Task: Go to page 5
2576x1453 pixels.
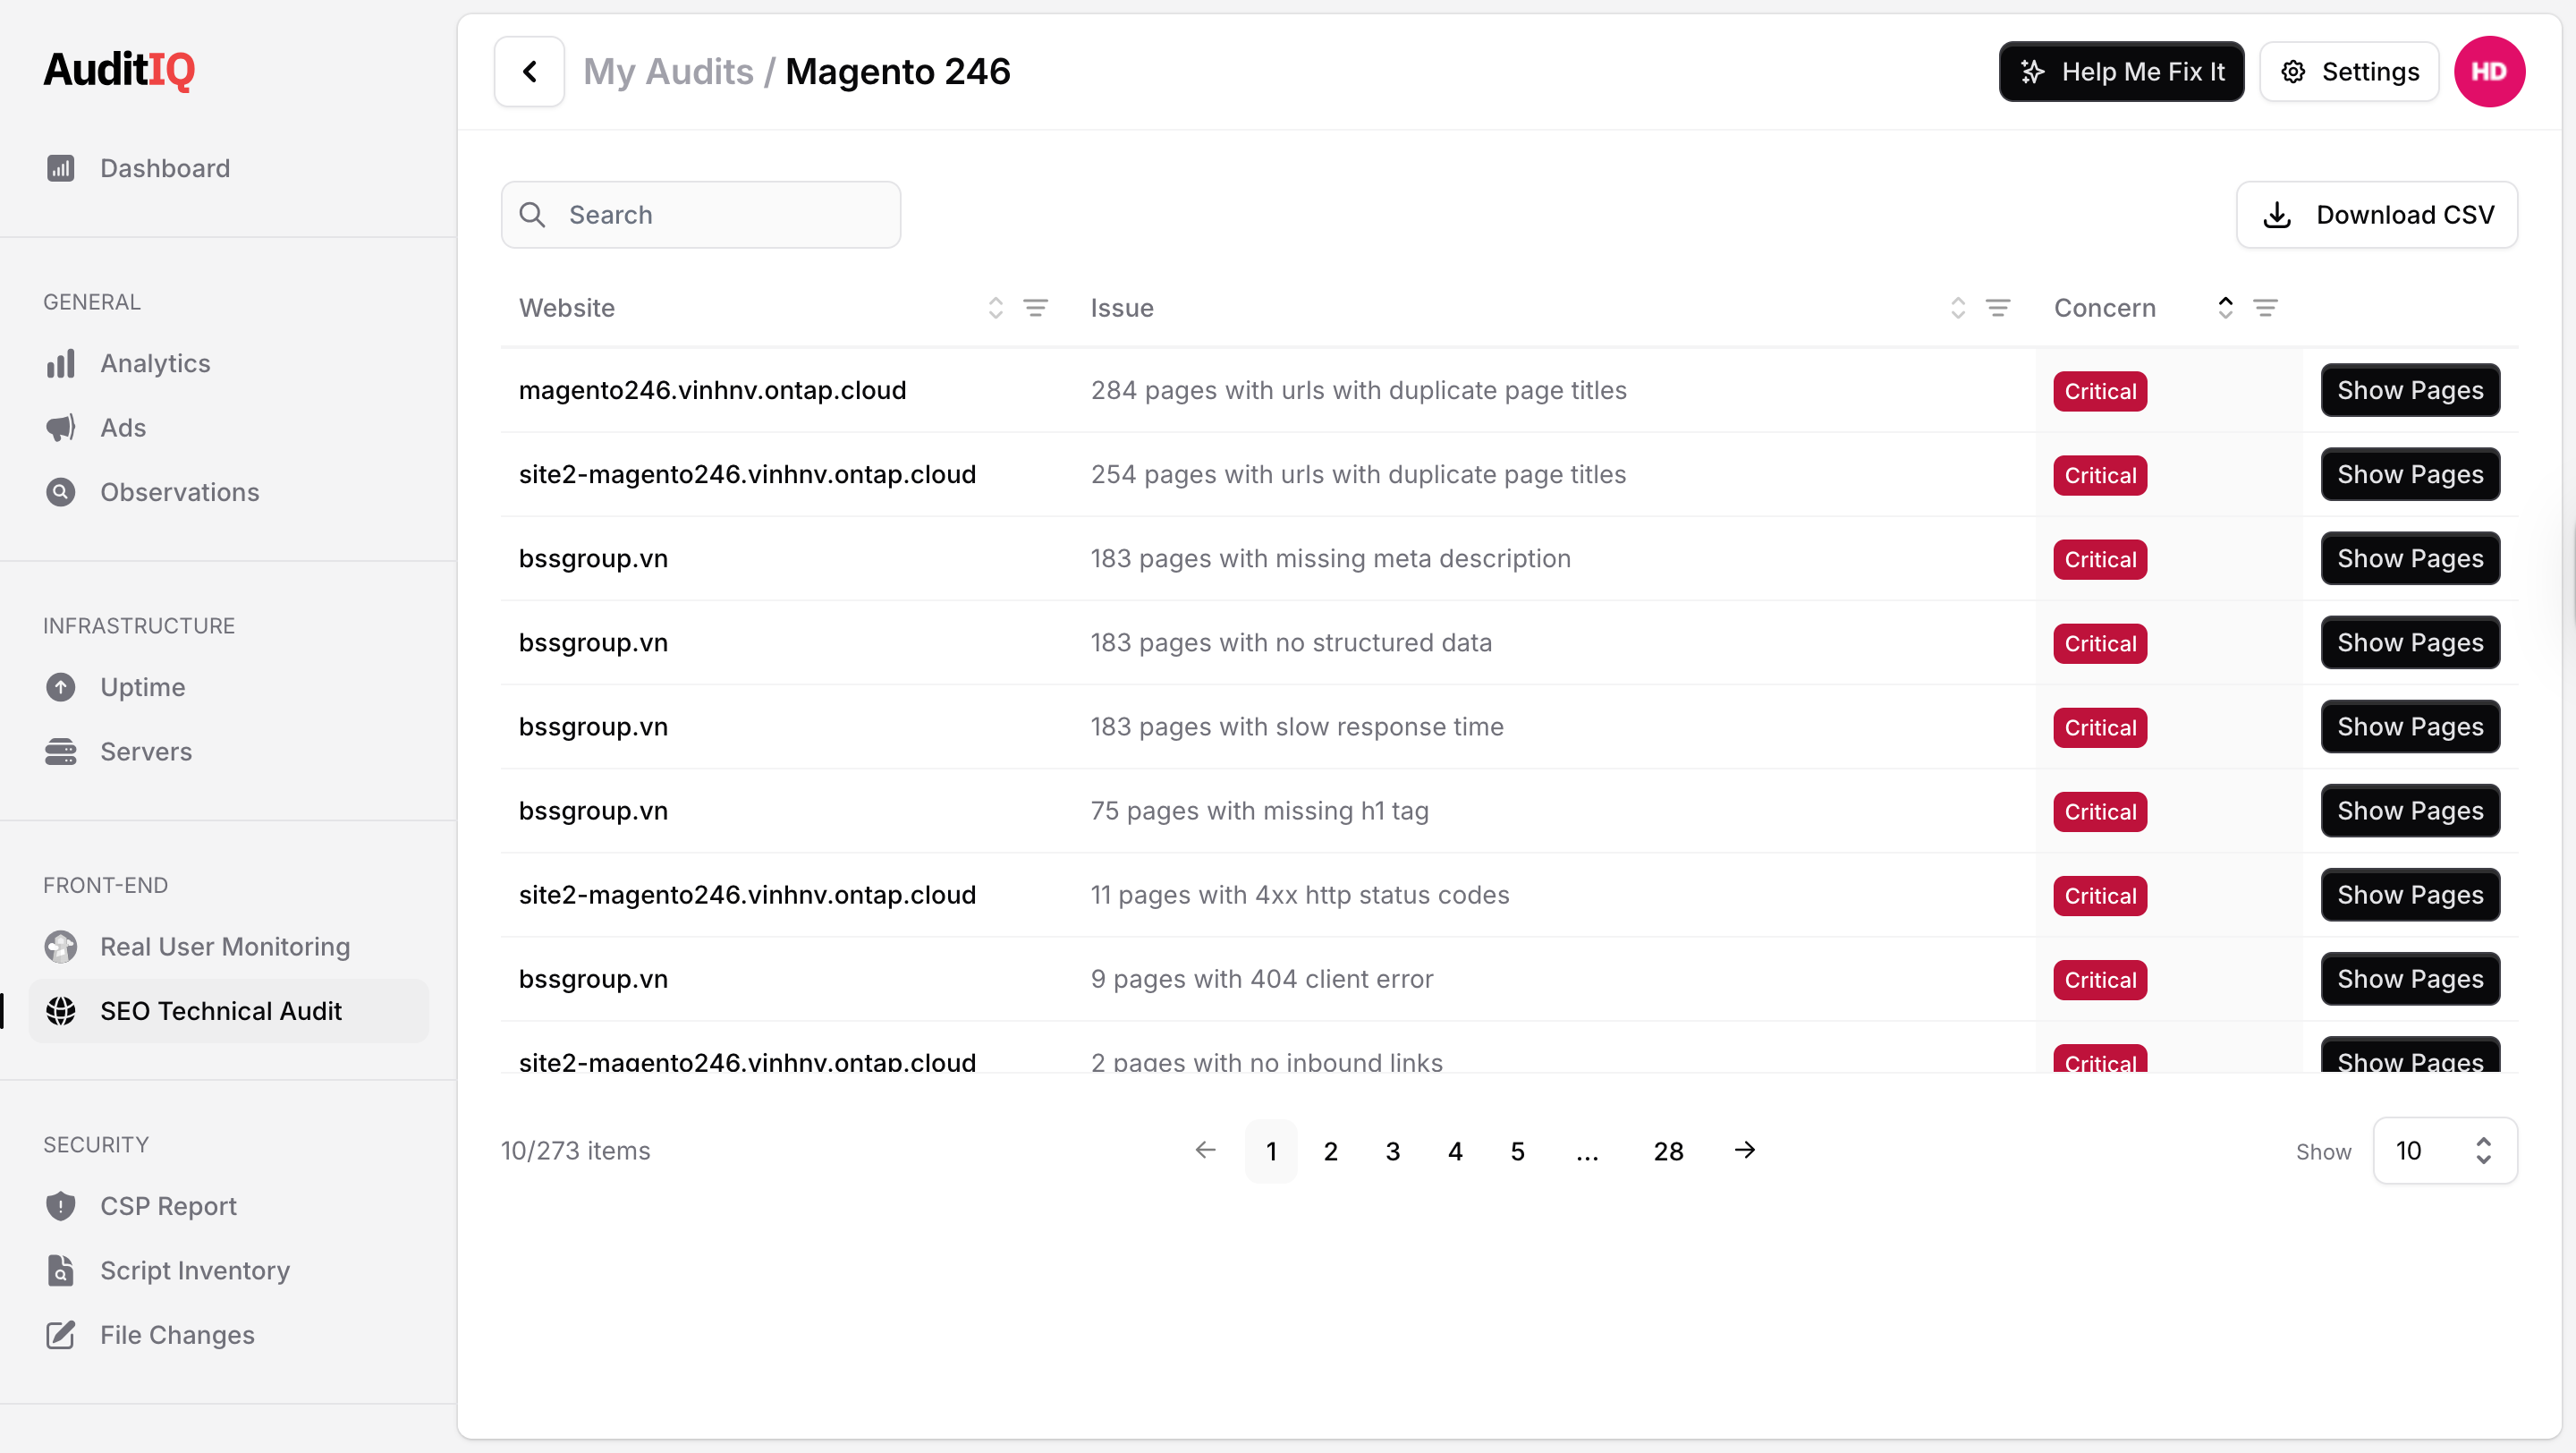Action: [1517, 1151]
